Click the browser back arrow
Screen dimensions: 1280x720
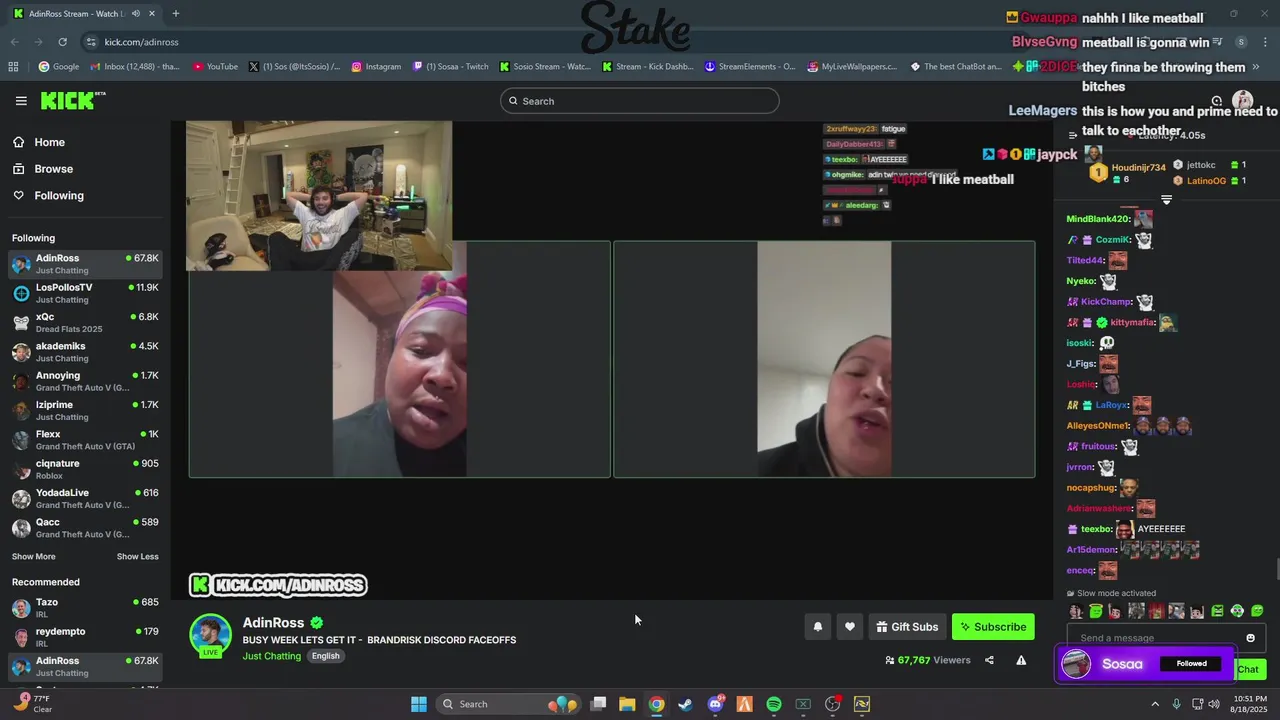point(14,42)
